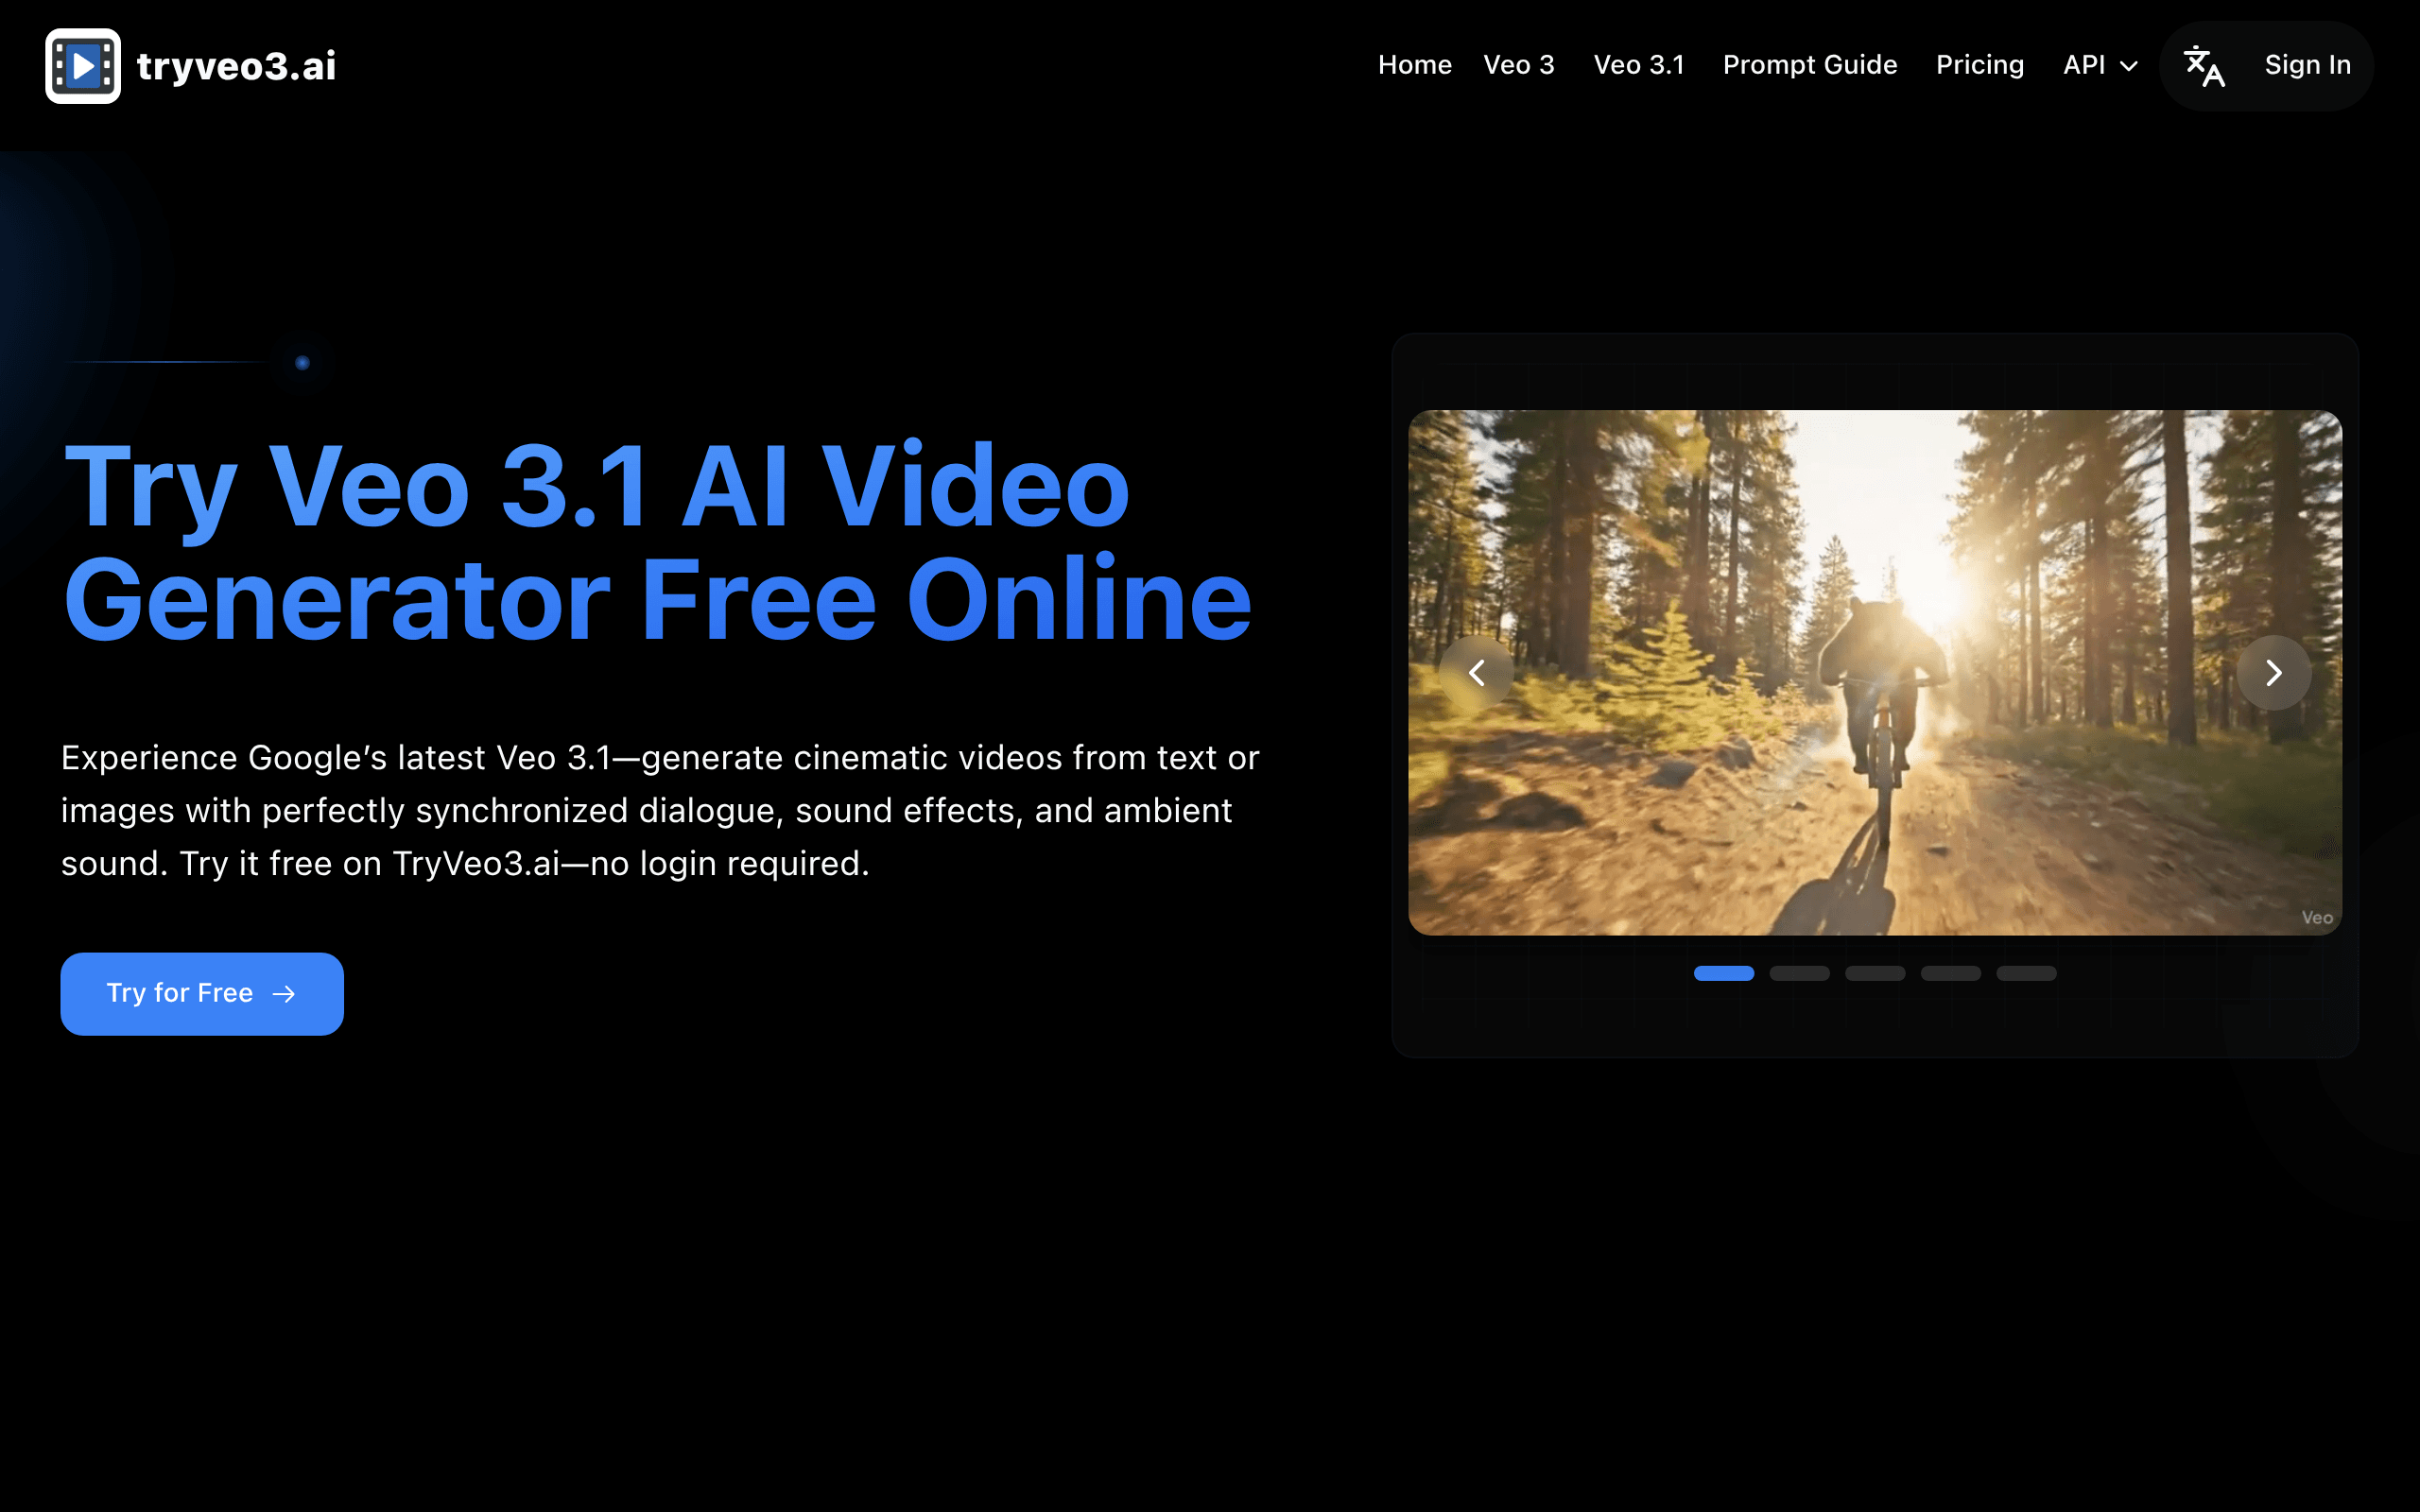Viewport: 2420px width, 1512px height.
Task: Expand the API dropdown menu
Action: pyautogui.click(x=2100, y=66)
